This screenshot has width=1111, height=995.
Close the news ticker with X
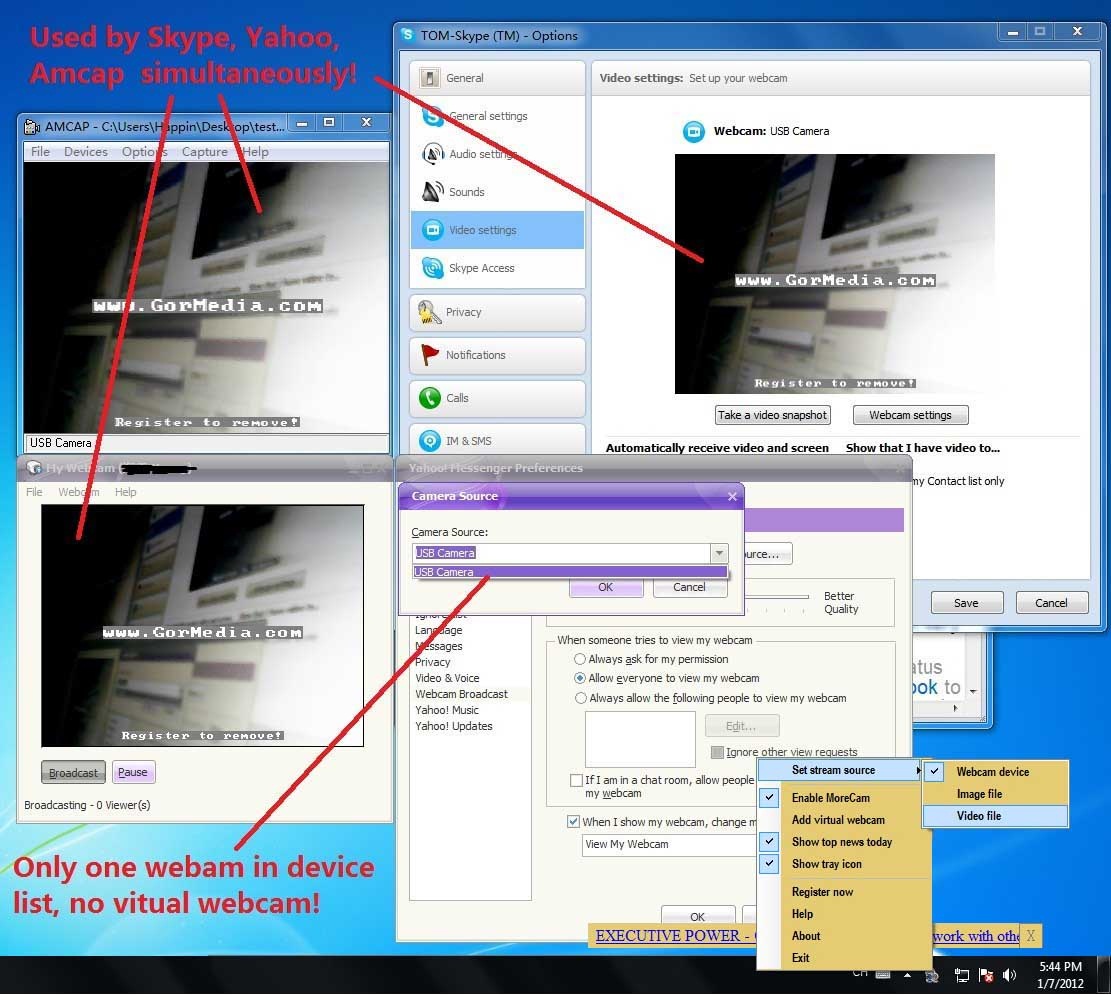point(1030,935)
